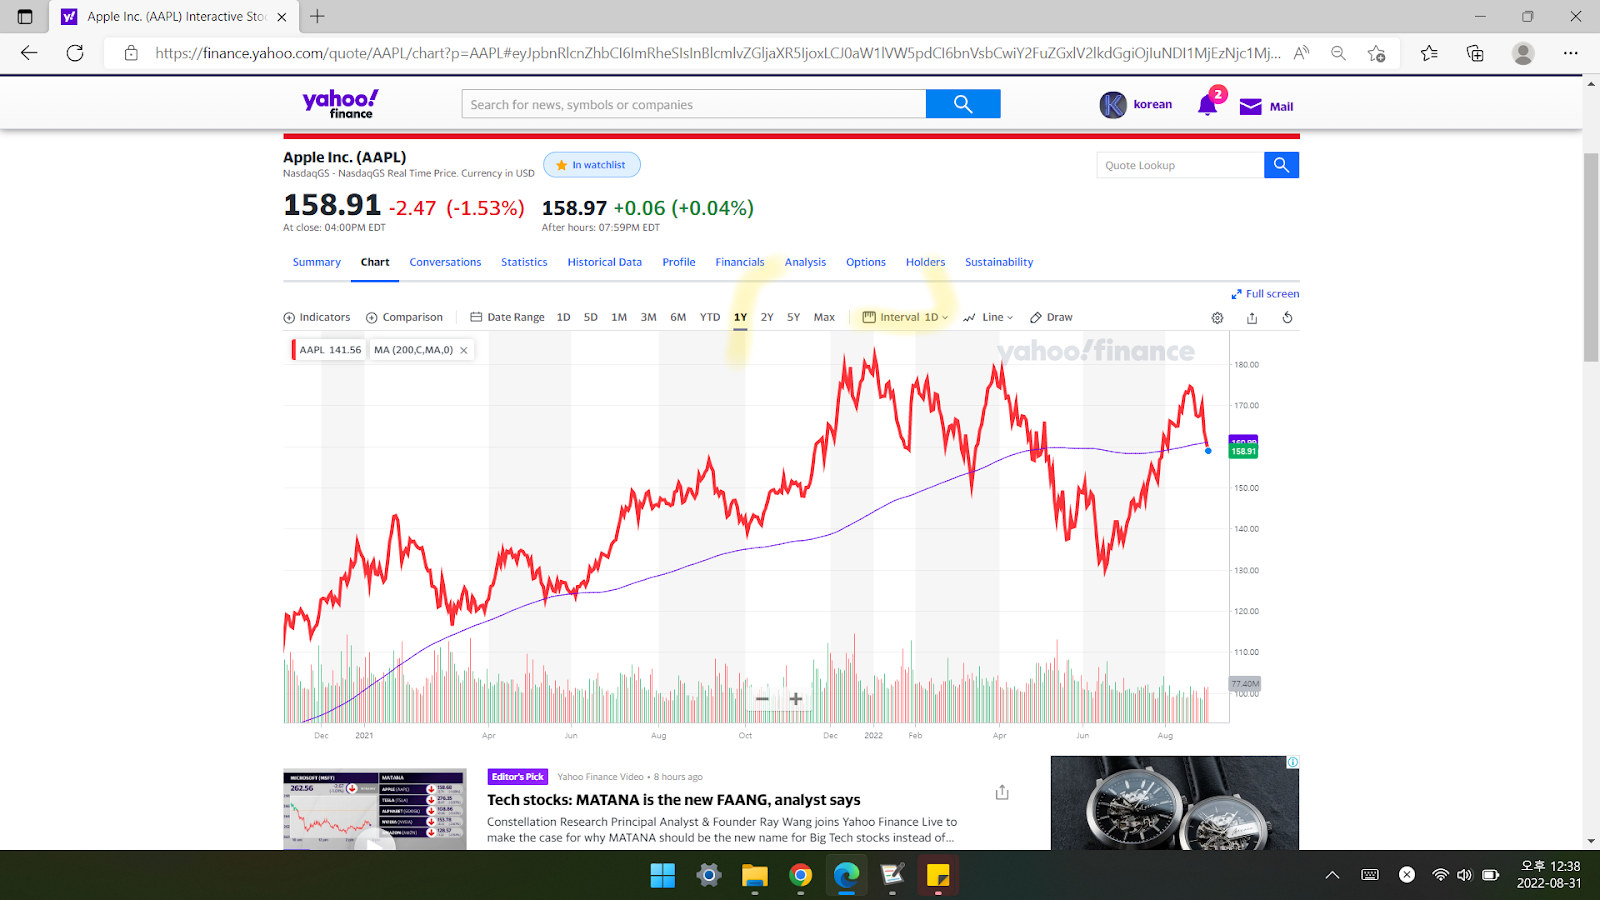1600x900 pixels.
Task: Play the MATANA video thumbnail
Action: click(x=375, y=809)
